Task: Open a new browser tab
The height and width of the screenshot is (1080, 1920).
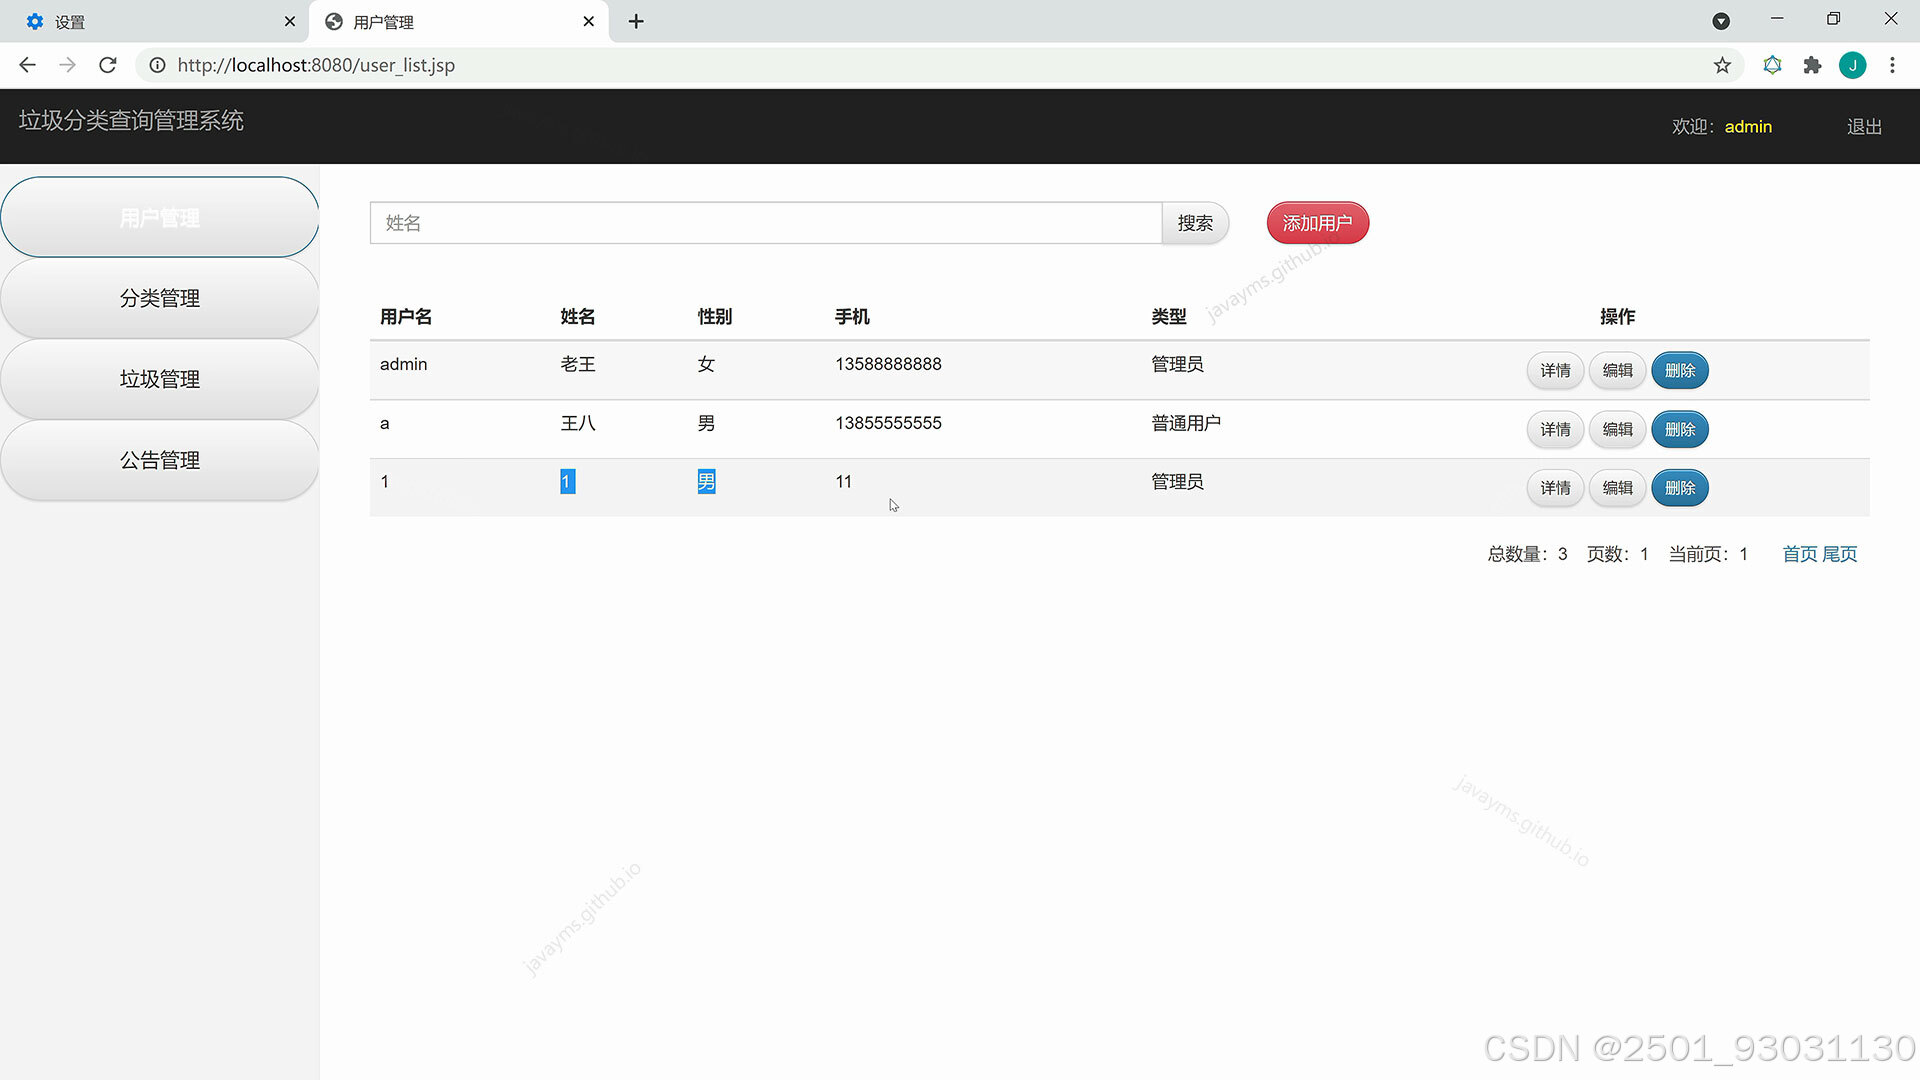Action: [x=636, y=21]
